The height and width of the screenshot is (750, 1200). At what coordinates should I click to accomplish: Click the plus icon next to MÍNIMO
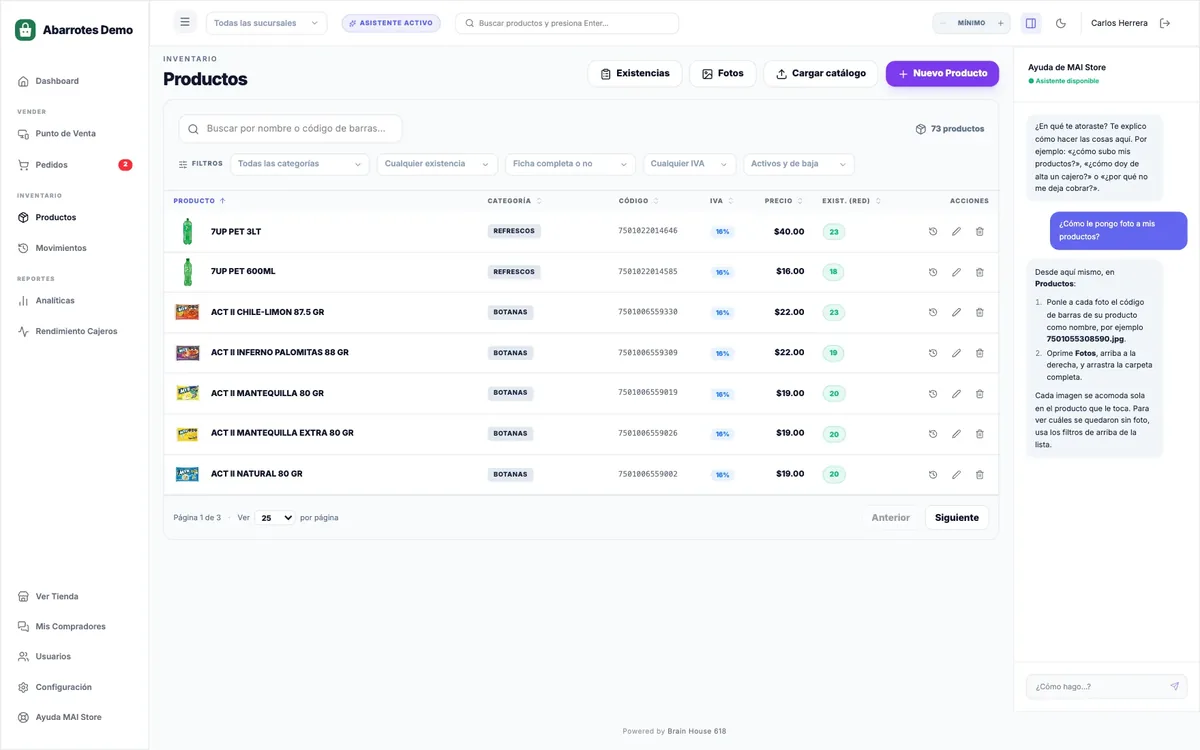point(1000,23)
